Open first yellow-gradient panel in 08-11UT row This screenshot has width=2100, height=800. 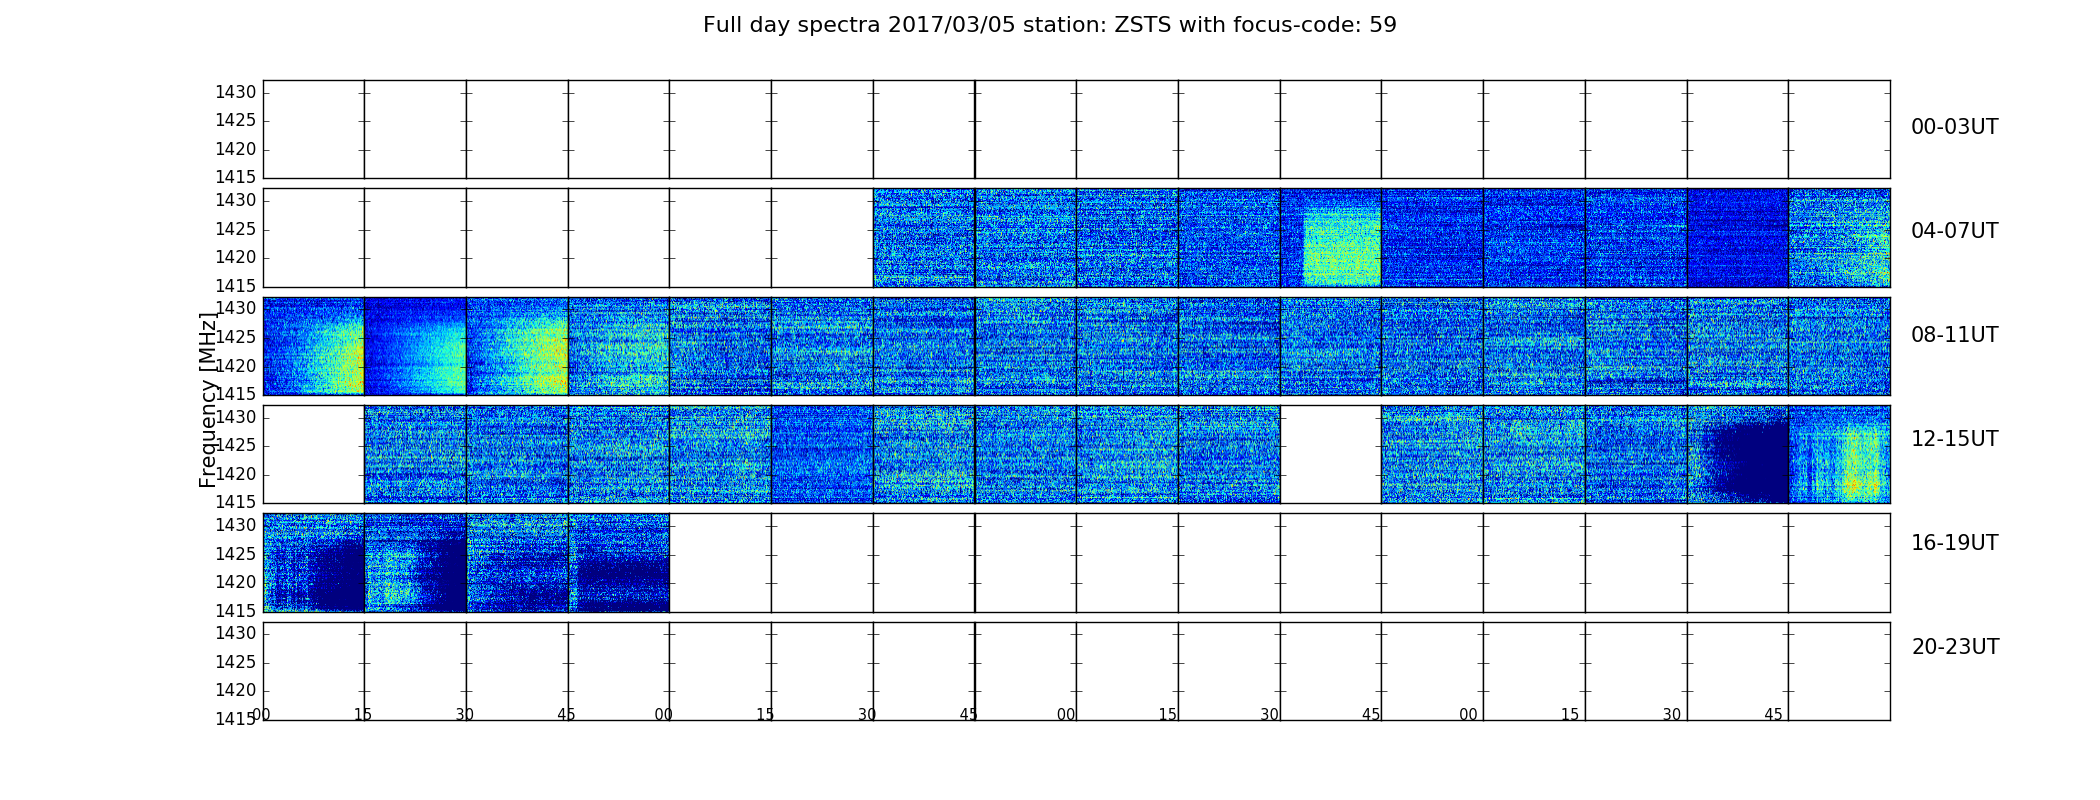(x=313, y=346)
